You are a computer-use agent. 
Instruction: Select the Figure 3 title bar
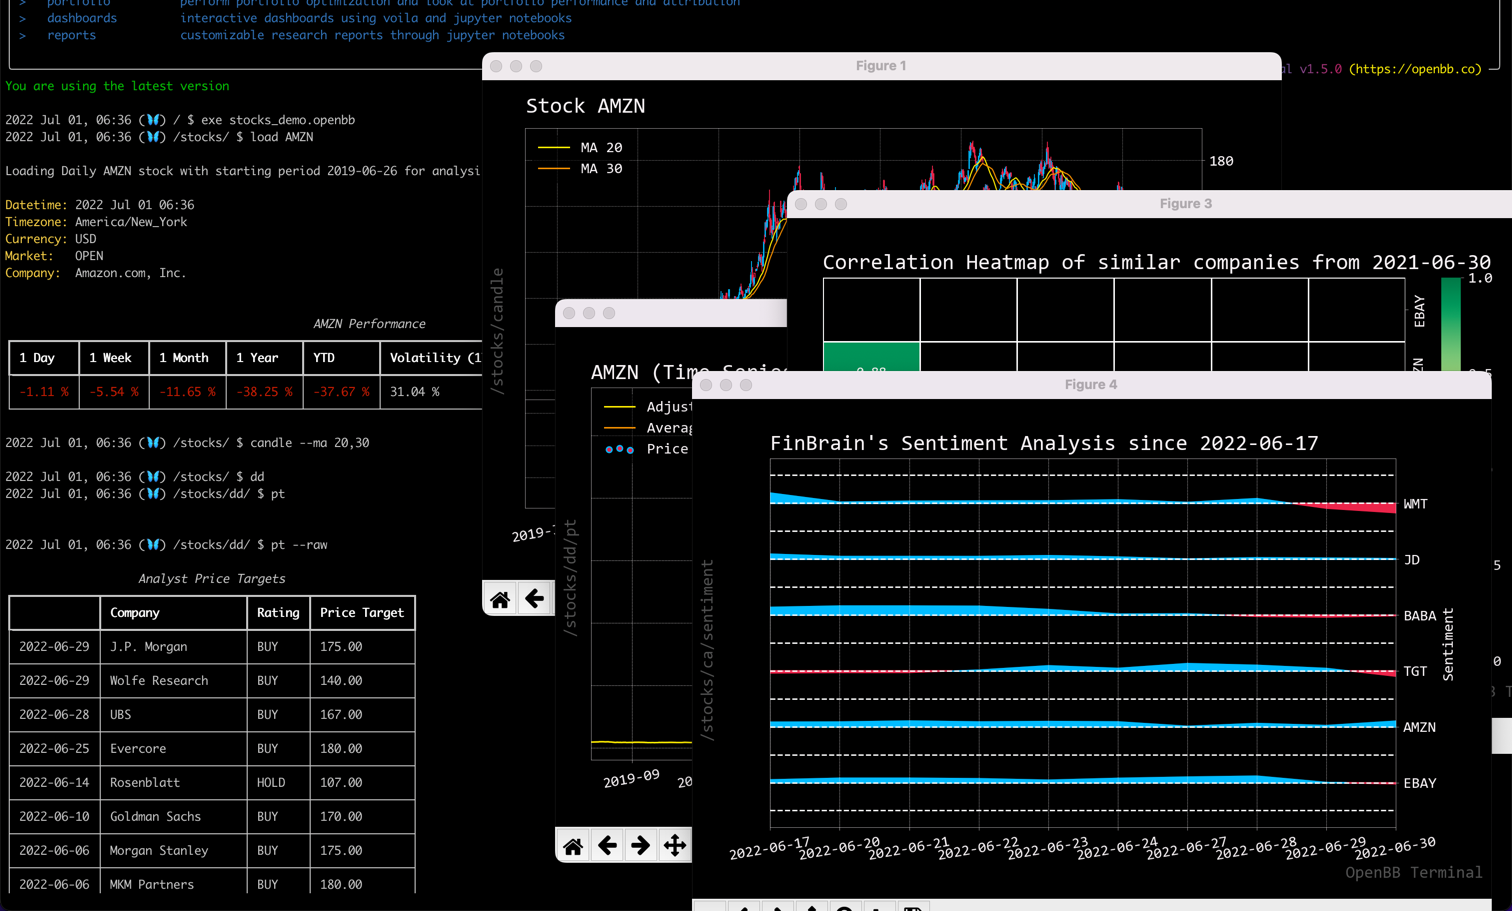(x=1150, y=204)
